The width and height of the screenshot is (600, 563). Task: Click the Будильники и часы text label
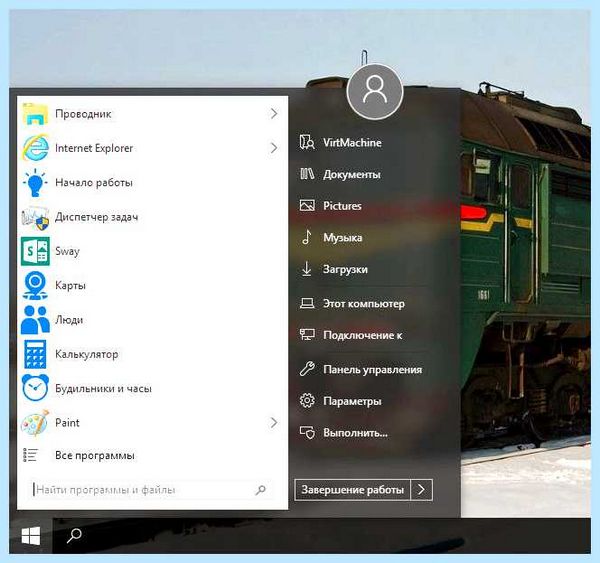[x=103, y=388]
